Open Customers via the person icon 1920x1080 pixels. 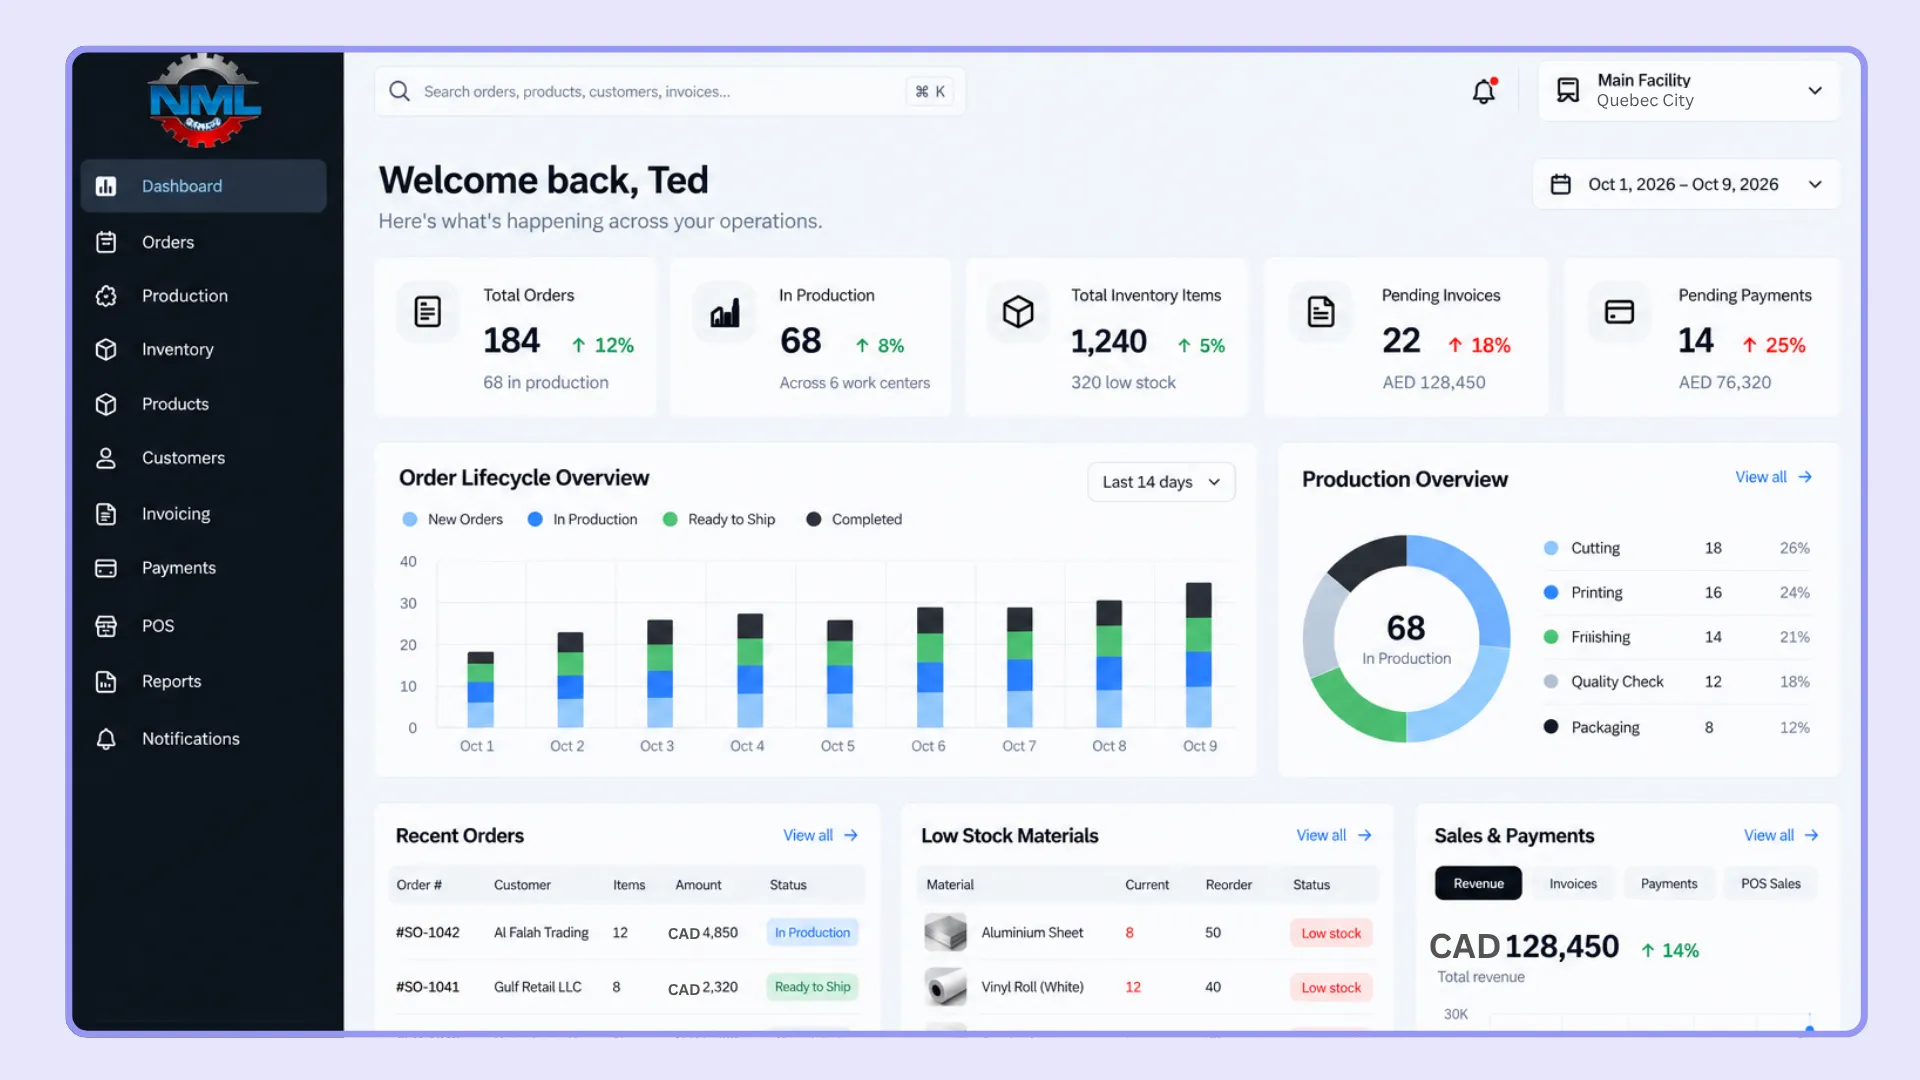coord(106,458)
